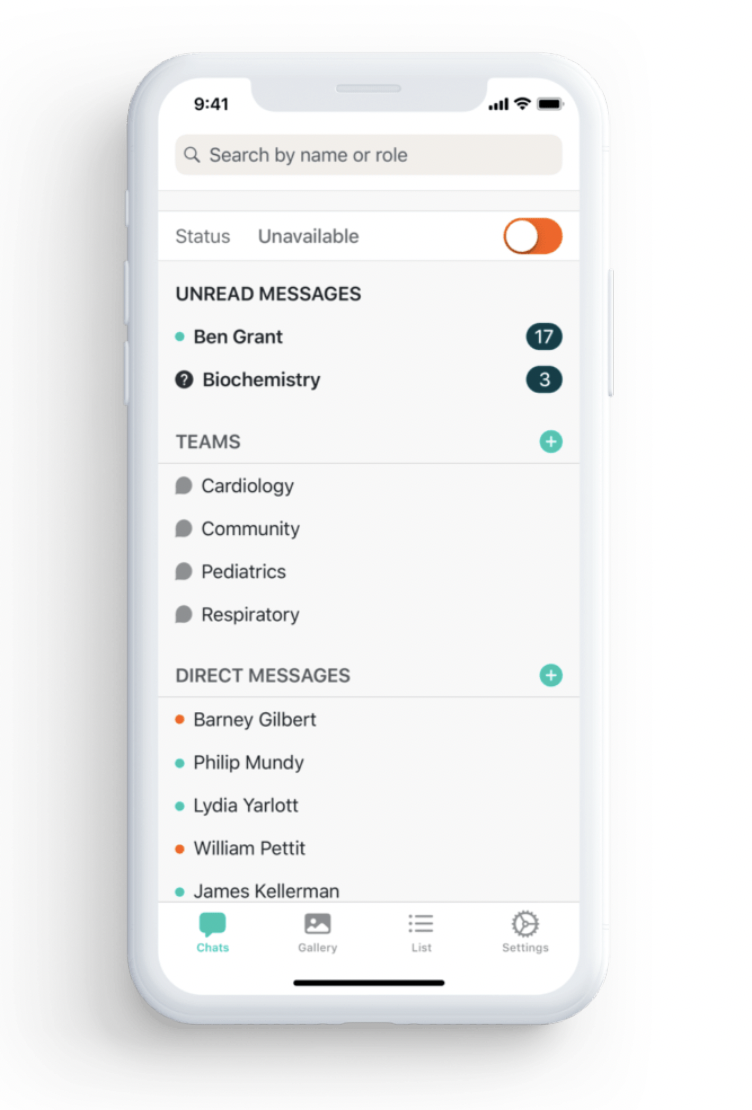Open the Pediatrics team chat

(x=368, y=572)
